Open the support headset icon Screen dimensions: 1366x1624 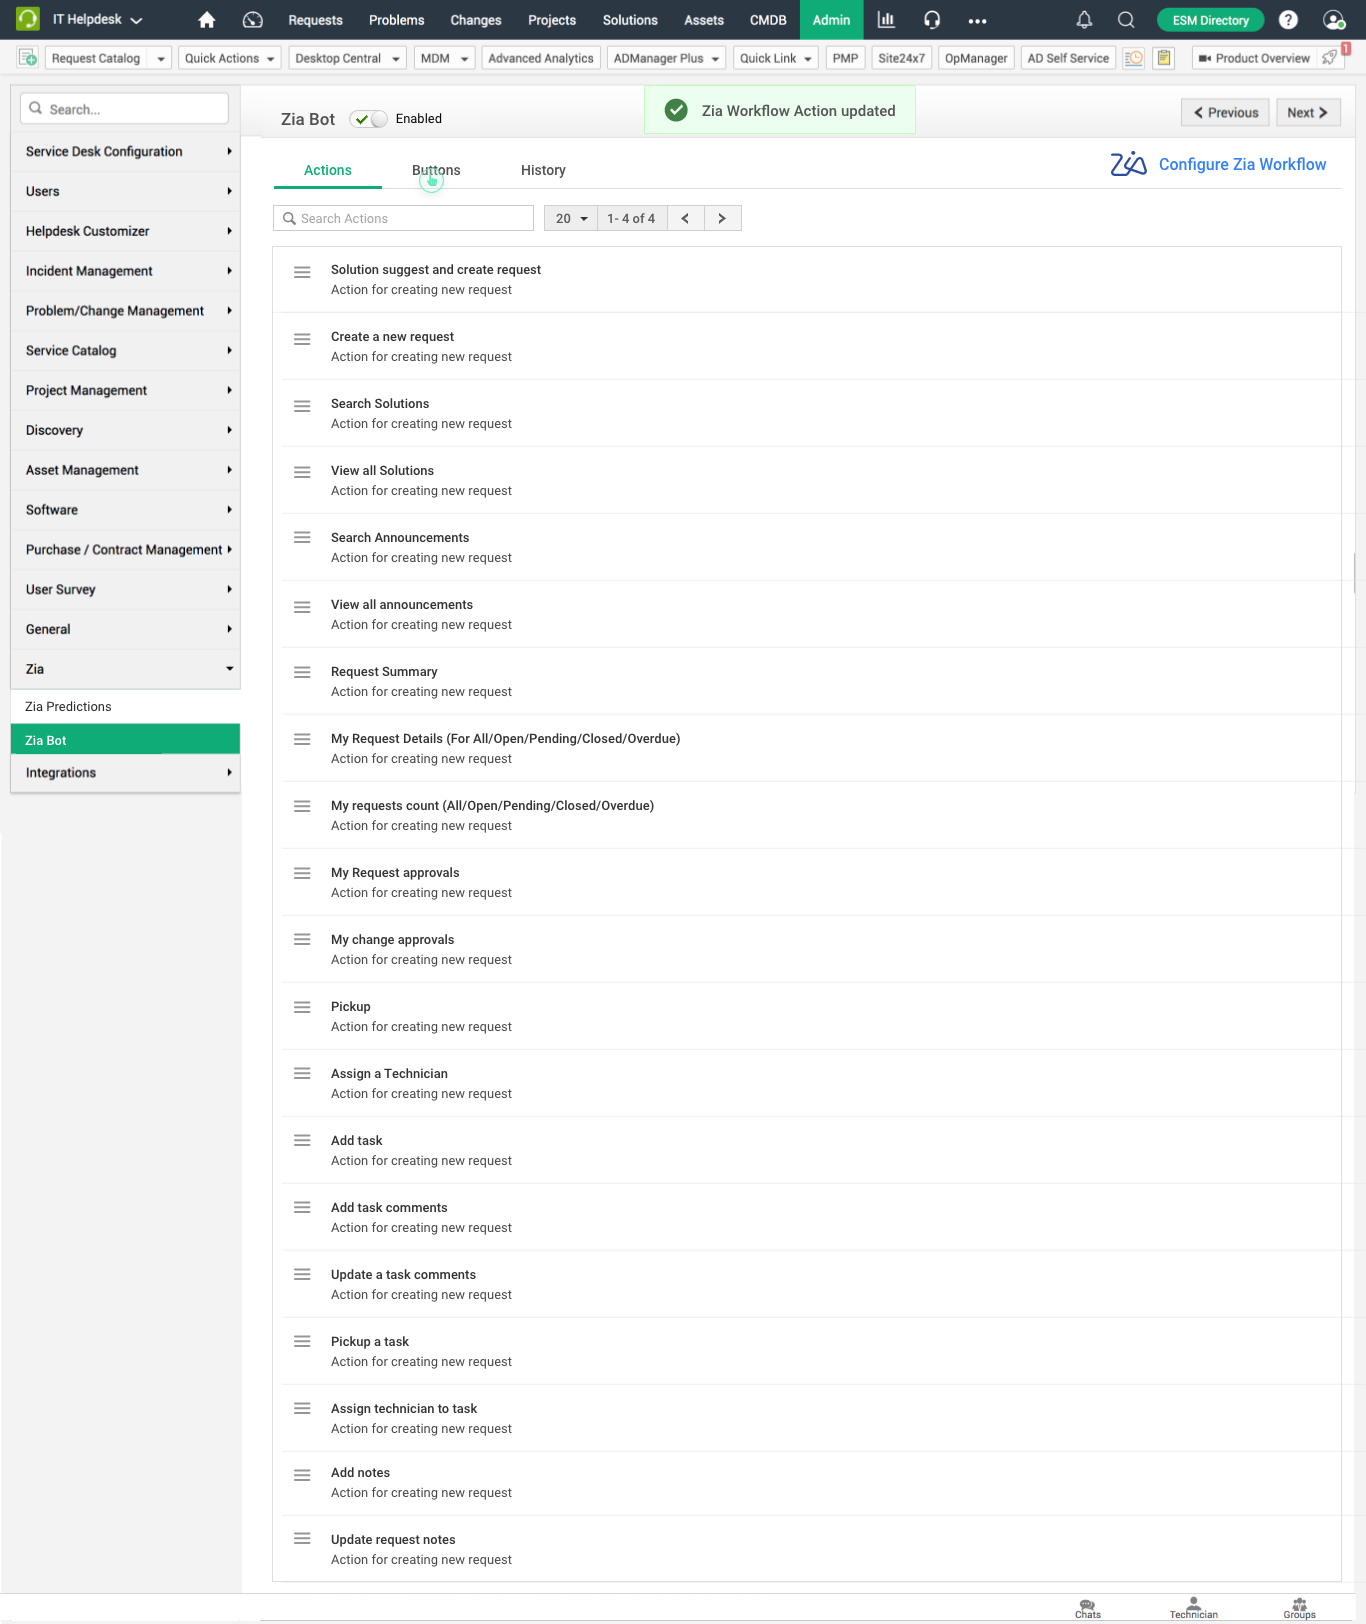point(932,20)
